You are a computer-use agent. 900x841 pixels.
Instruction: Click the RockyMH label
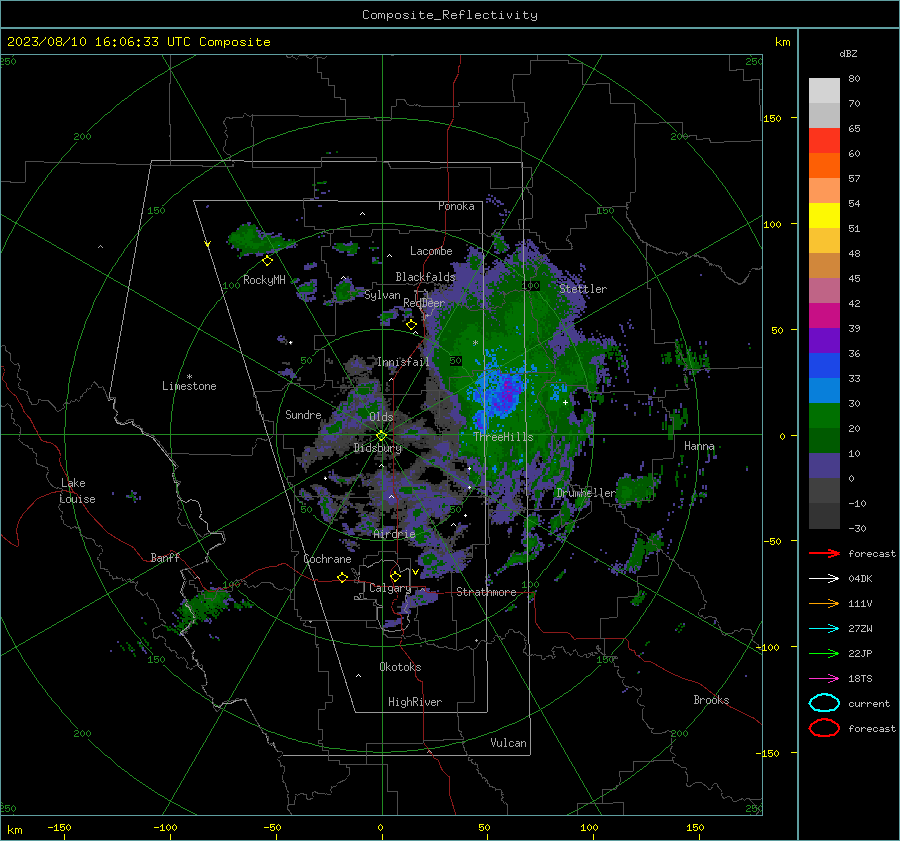(x=264, y=280)
